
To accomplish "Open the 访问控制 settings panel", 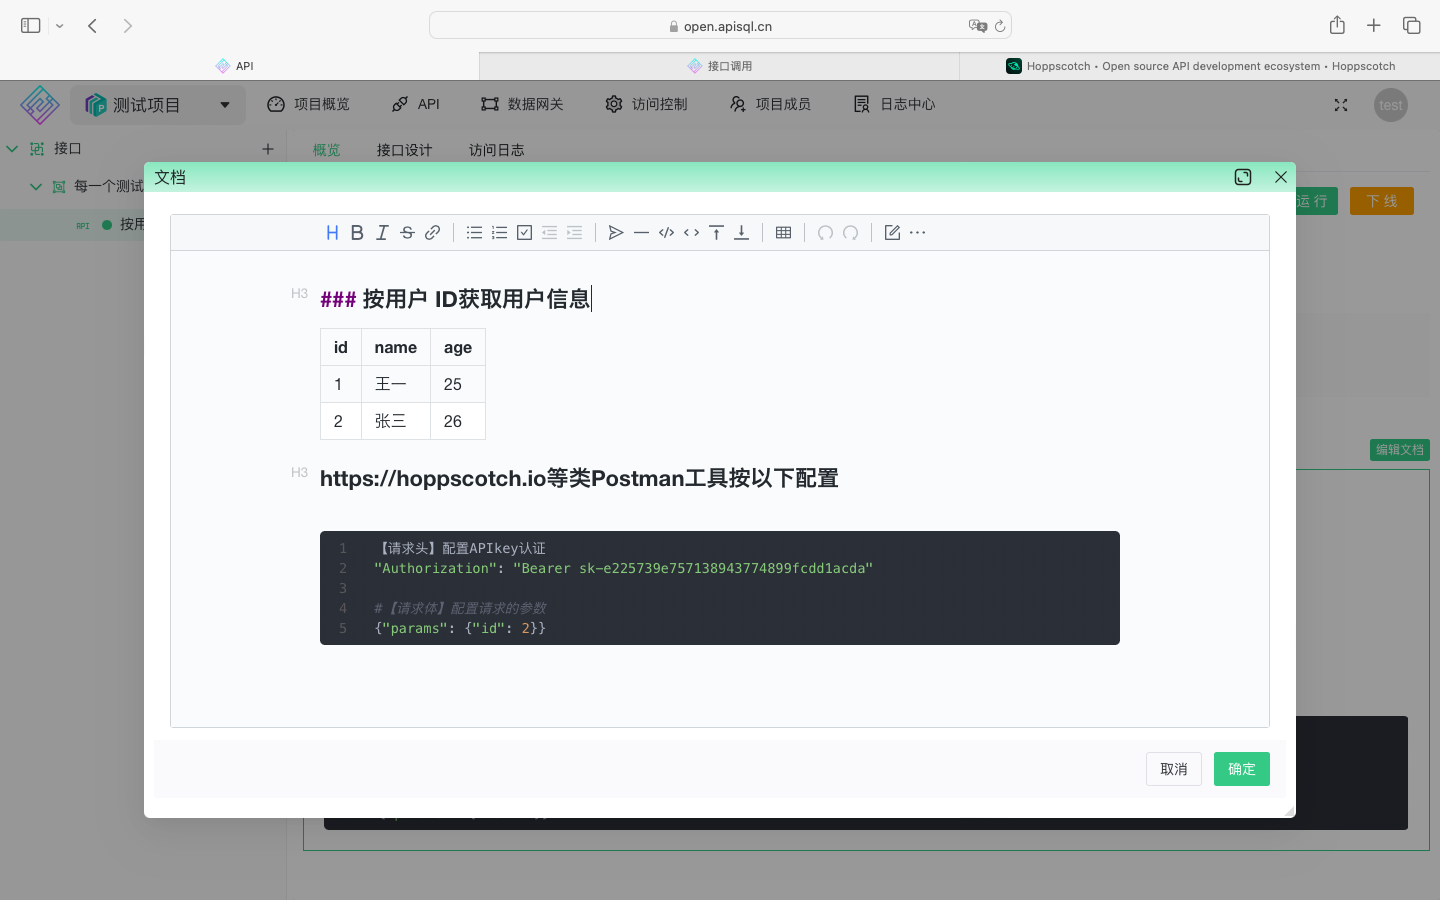I will pos(646,103).
